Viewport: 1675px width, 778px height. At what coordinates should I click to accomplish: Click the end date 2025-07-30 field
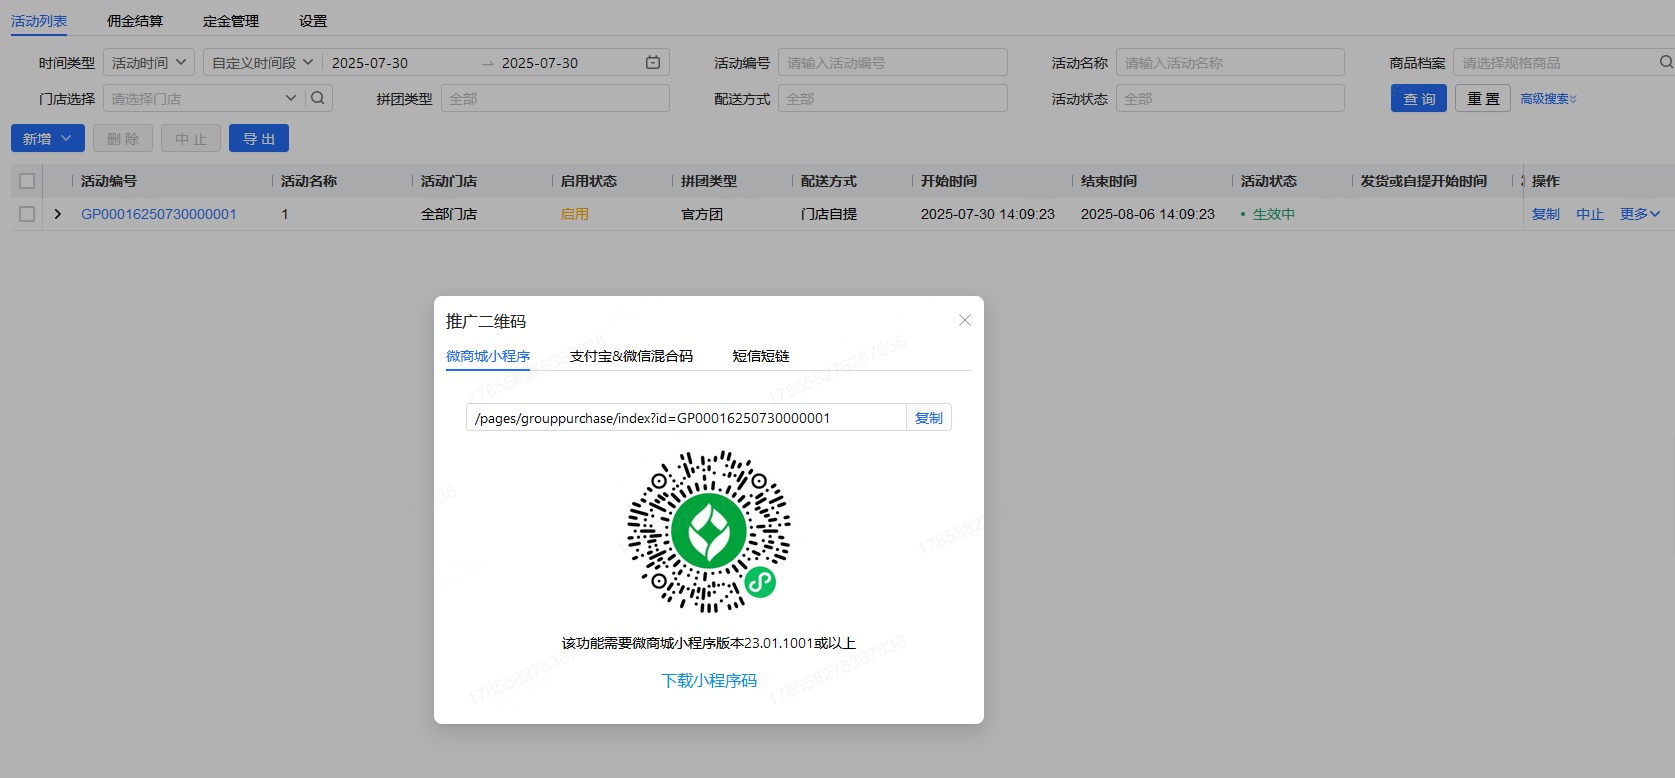pos(569,62)
